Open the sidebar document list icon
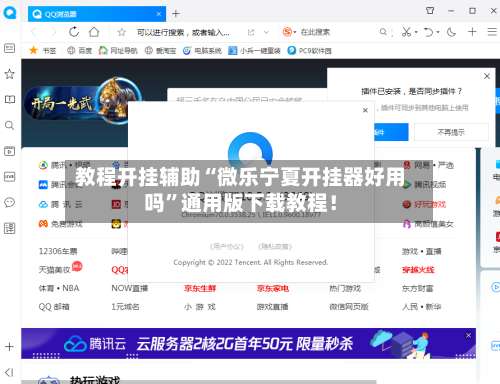This screenshot has height=384, width=500. click(9, 228)
